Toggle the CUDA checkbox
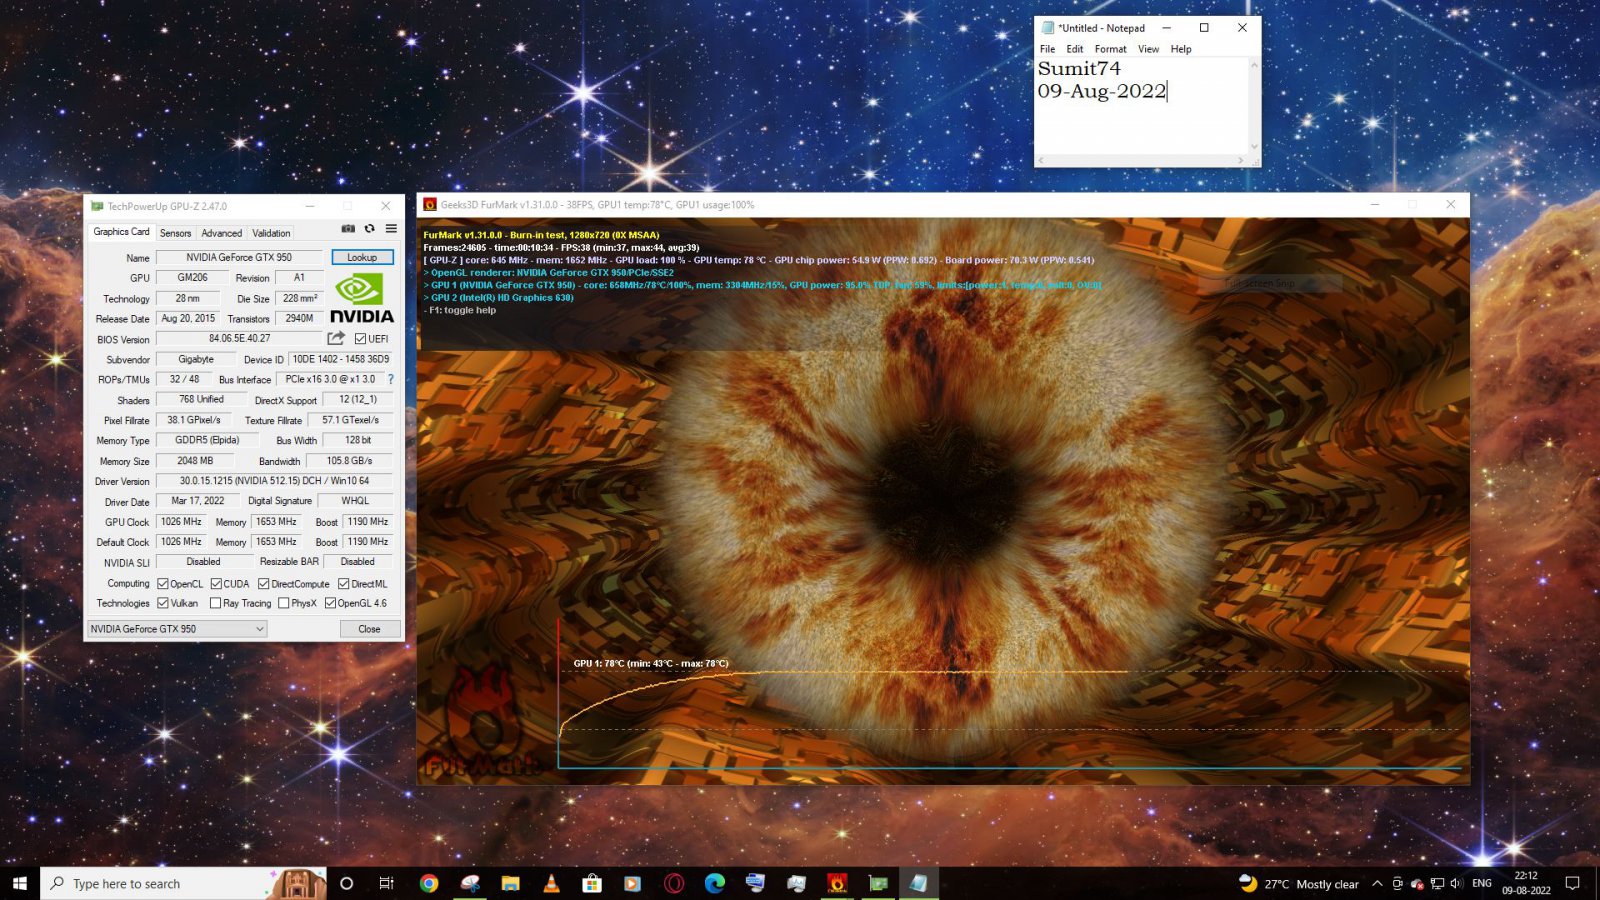Image resolution: width=1600 pixels, height=900 pixels. pyautogui.click(x=216, y=584)
